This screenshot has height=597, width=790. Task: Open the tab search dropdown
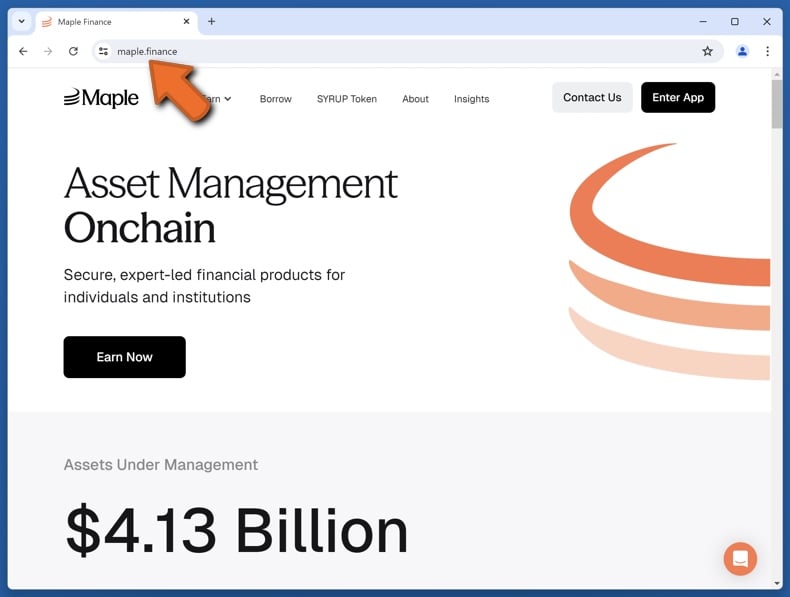22,22
